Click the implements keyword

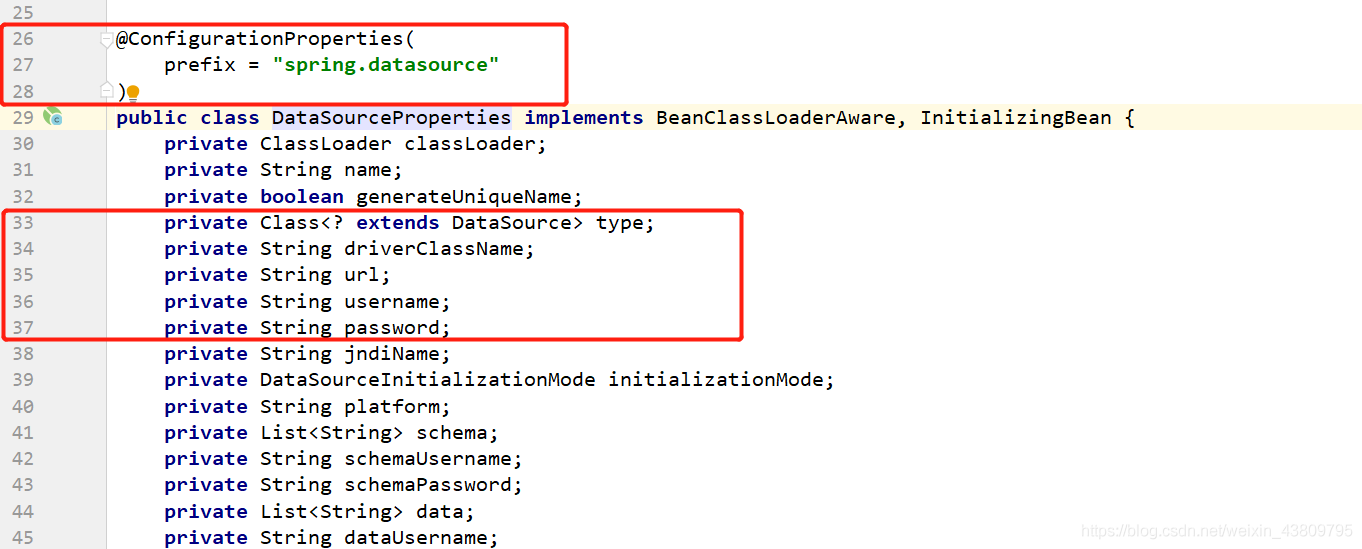584,118
